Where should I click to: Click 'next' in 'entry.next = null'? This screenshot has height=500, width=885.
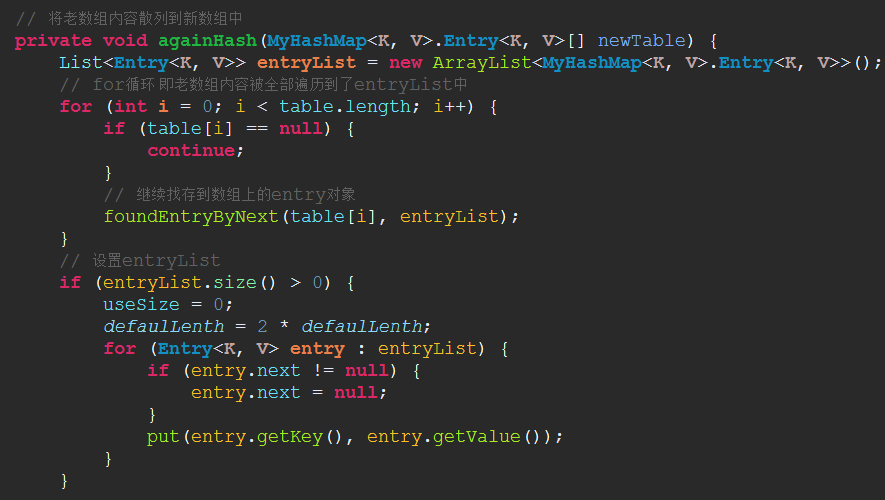pyautogui.click(x=279, y=393)
